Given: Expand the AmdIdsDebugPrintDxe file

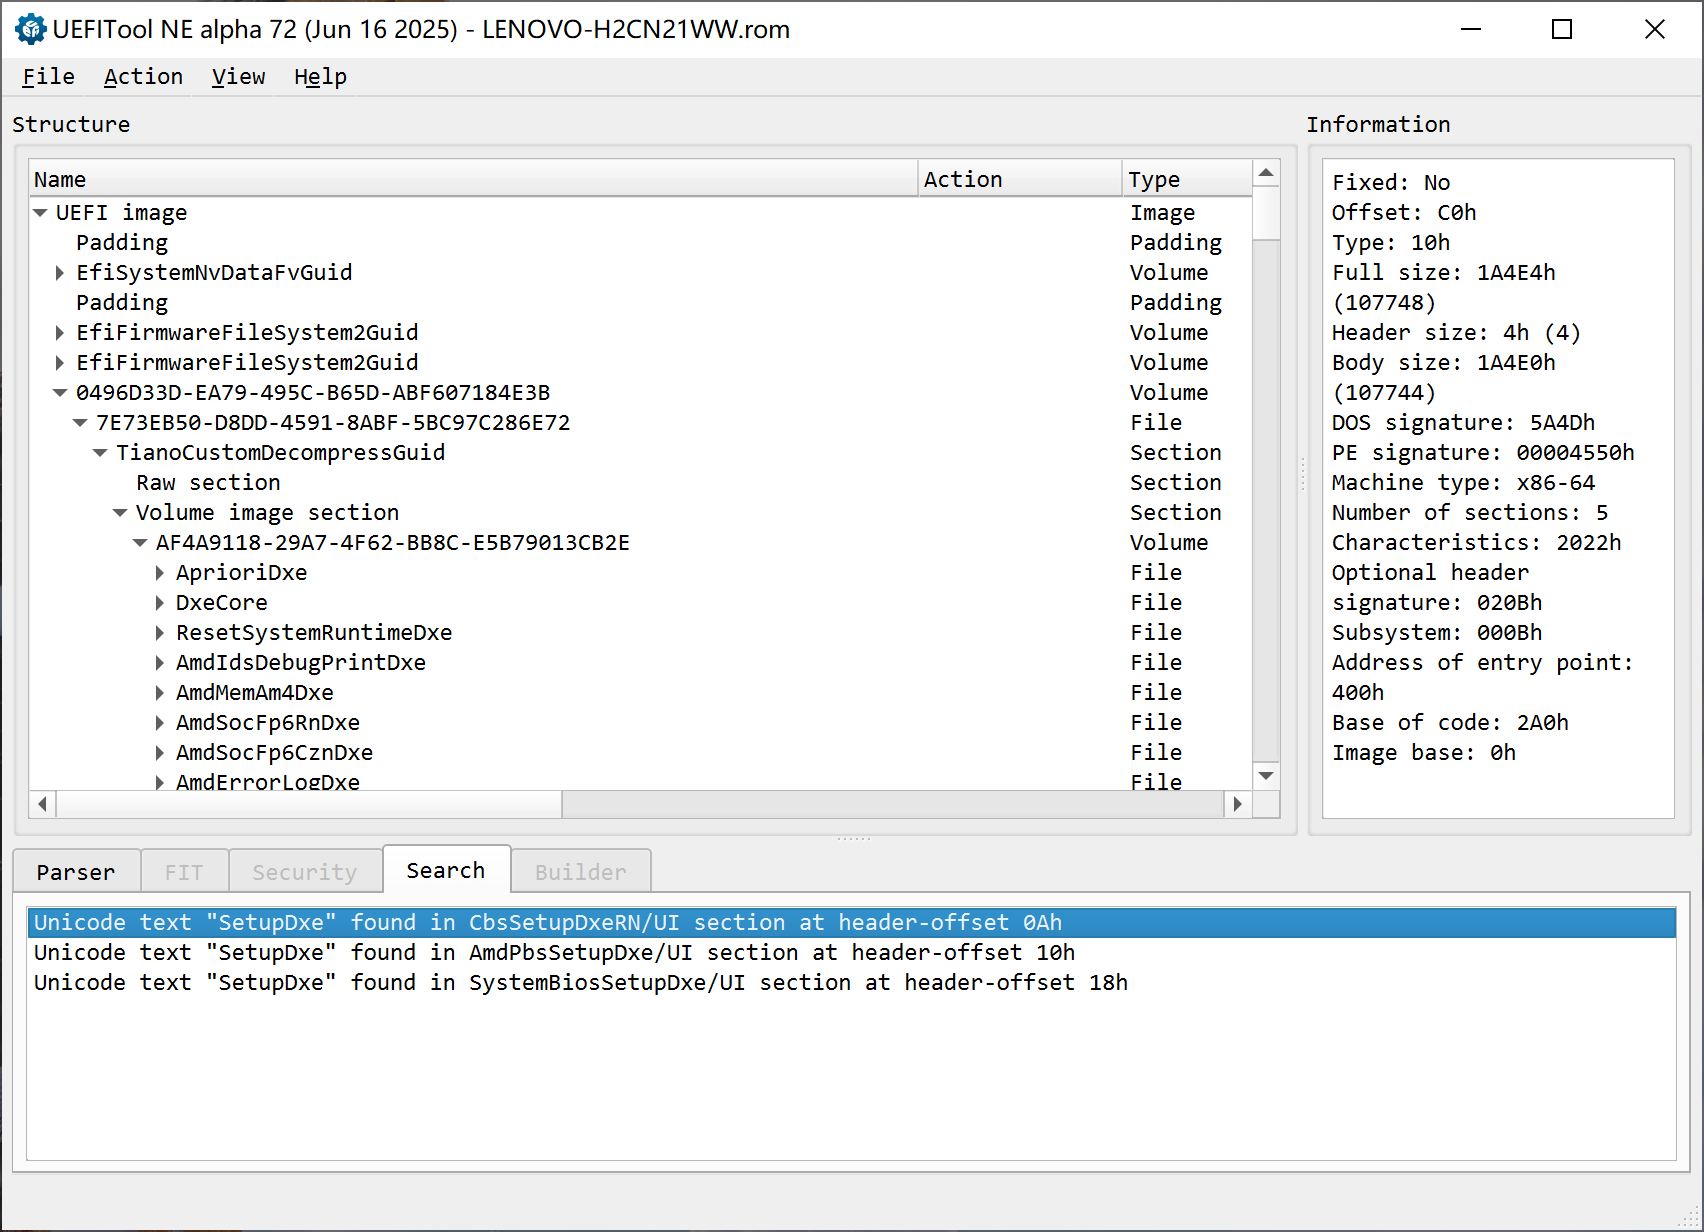Looking at the screenshot, I should [160, 663].
